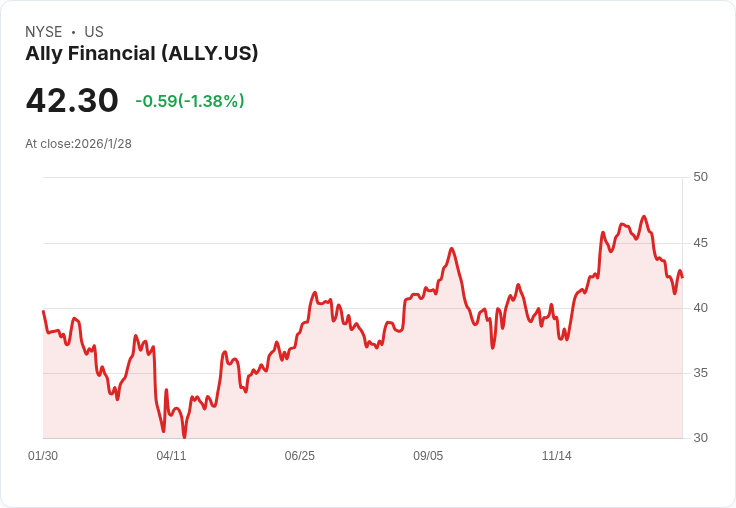Click the At close:2026/1/28 timestamp
Image resolution: width=736 pixels, height=508 pixels.
click(x=78, y=144)
